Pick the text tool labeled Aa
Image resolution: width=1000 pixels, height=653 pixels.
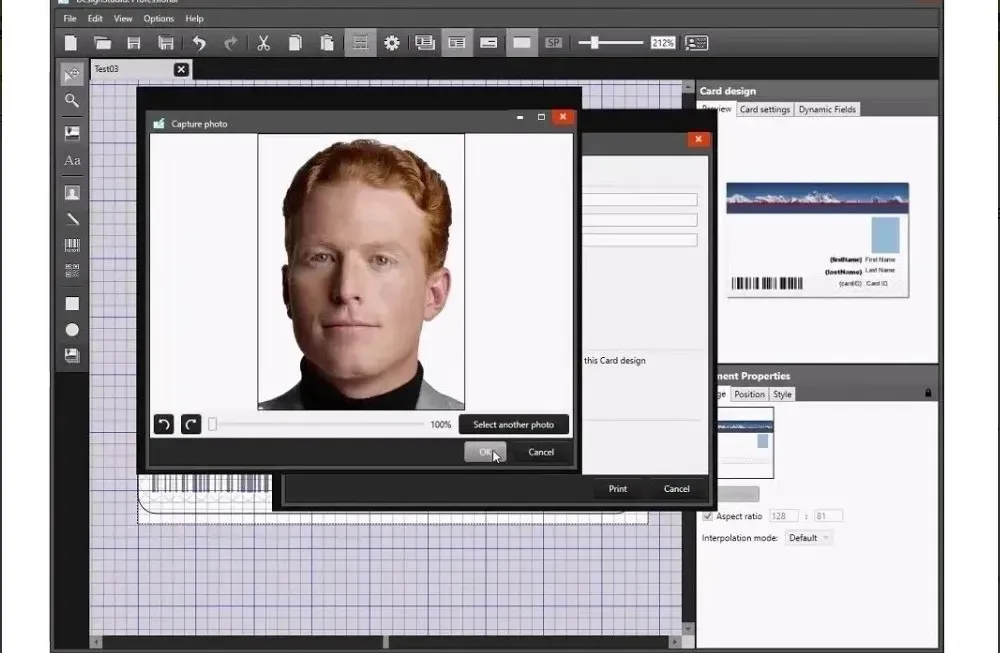72,160
